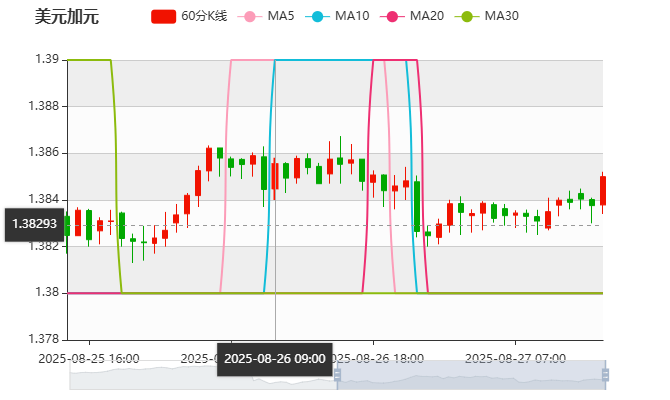Click the 2025-08-27 07:00 x-axis label
Screen dimensions: 670x400
(515, 359)
